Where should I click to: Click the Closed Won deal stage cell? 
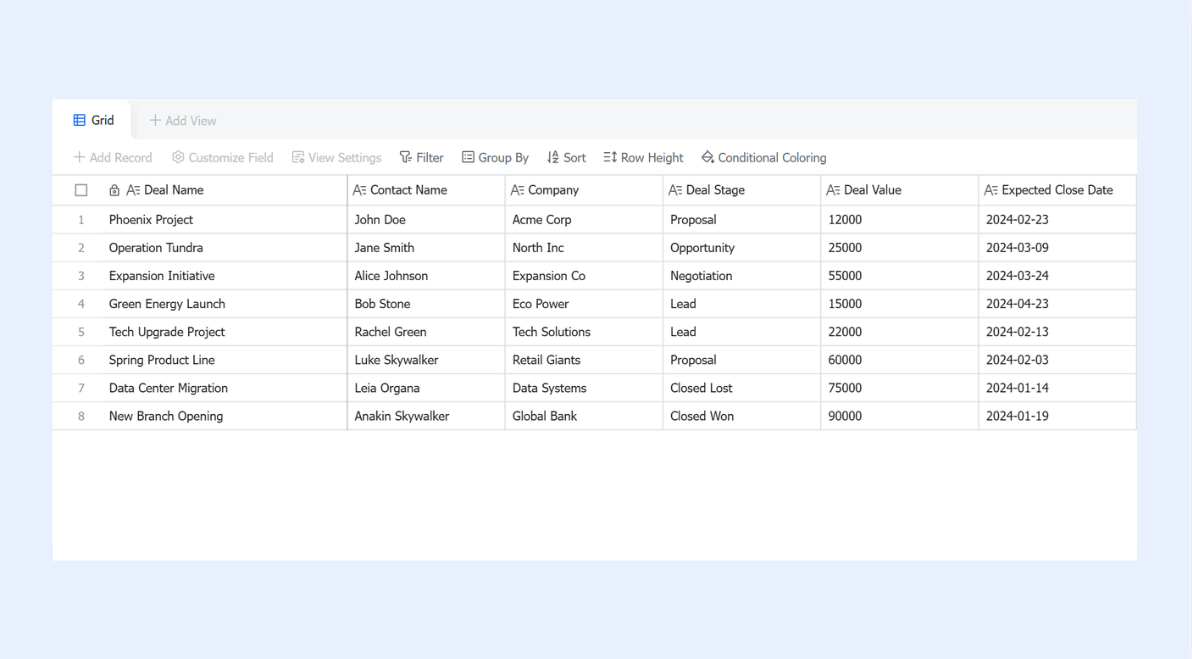[x=742, y=417]
